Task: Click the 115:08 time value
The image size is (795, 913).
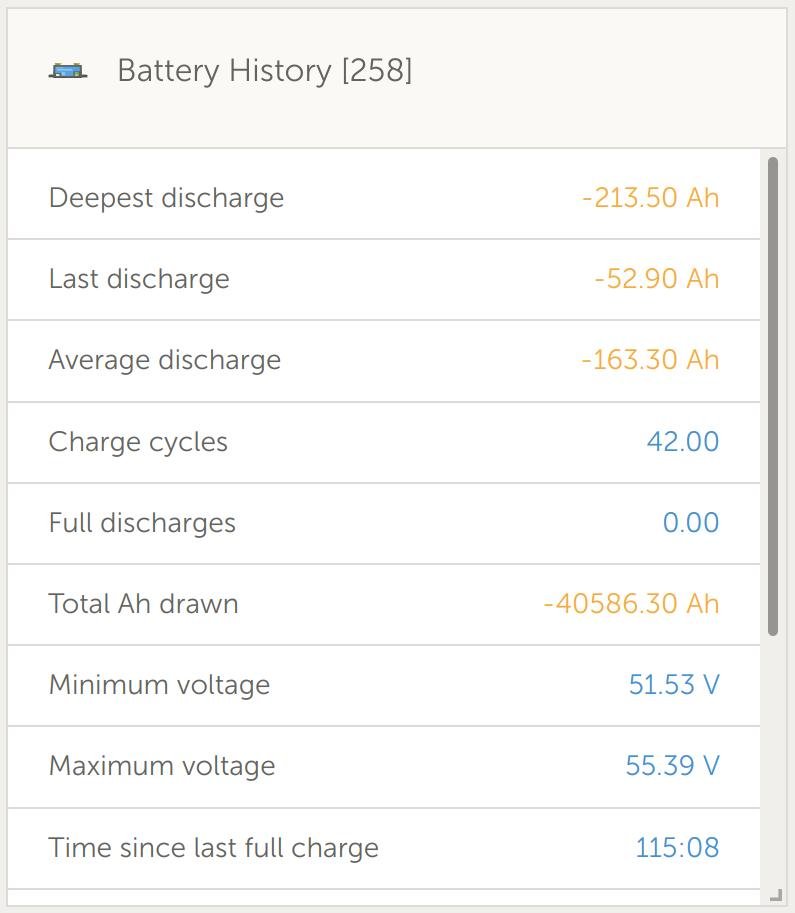Action: [x=677, y=848]
